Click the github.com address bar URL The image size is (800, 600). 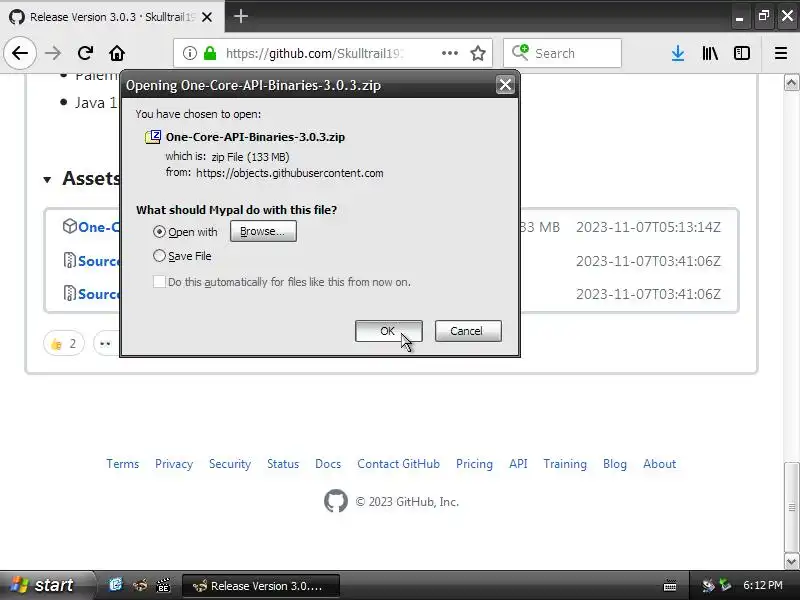click(315, 53)
